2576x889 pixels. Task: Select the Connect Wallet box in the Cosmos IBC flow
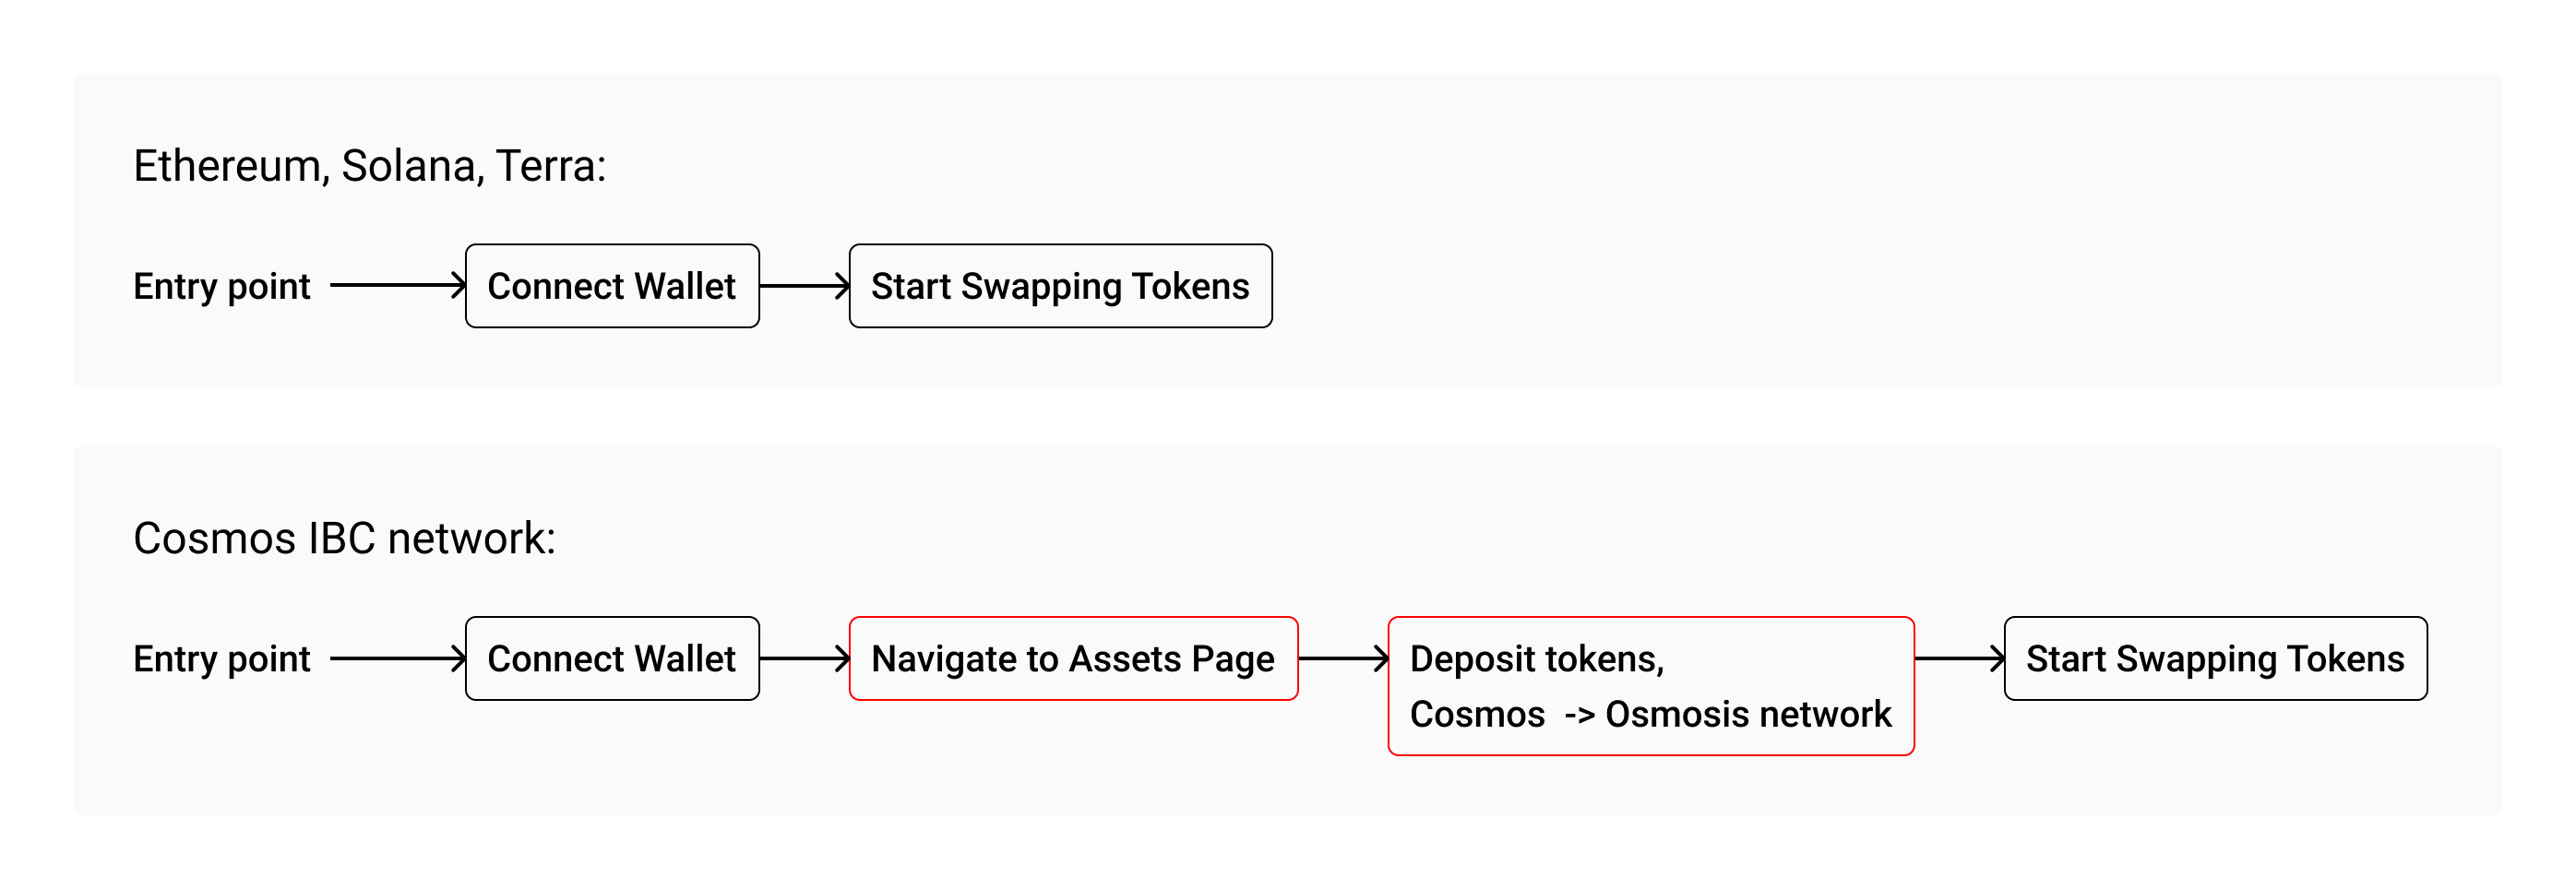[x=612, y=659]
